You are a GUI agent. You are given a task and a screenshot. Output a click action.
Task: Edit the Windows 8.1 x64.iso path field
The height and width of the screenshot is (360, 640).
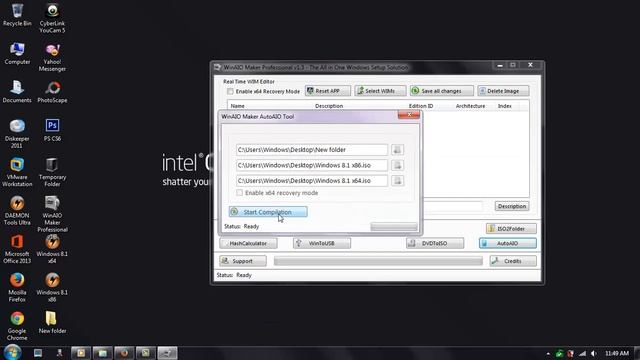coord(312,181)
